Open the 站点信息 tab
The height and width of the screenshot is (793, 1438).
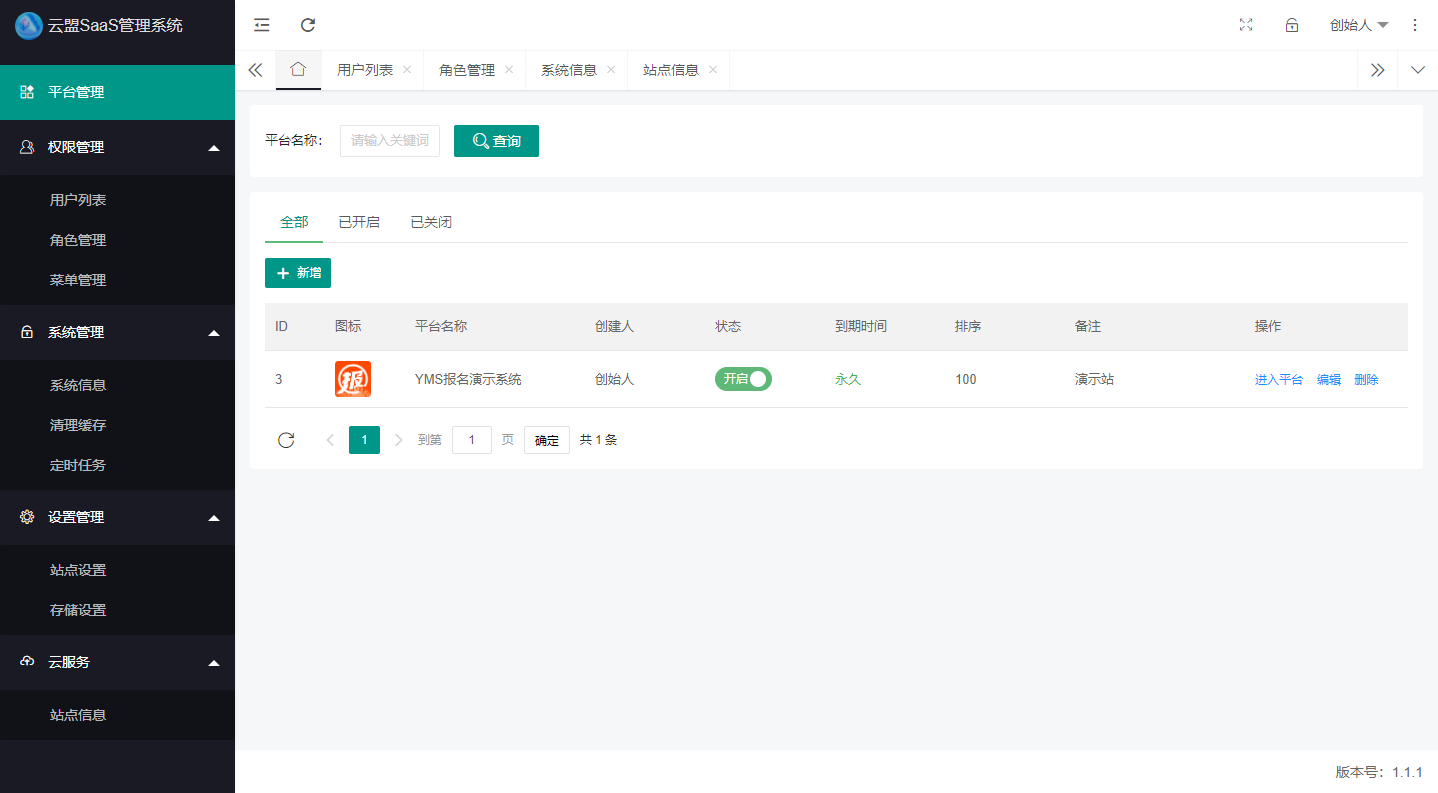(671, 70)
